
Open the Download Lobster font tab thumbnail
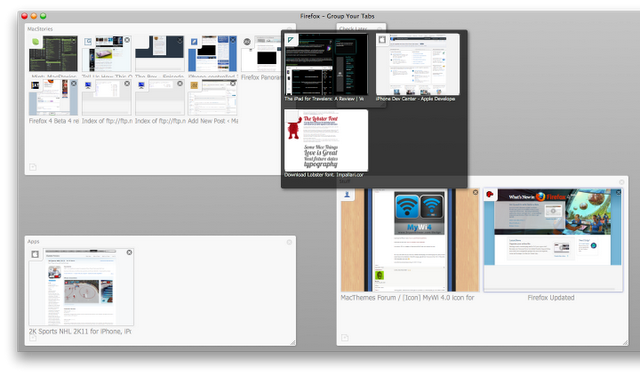tap(326, 140)
